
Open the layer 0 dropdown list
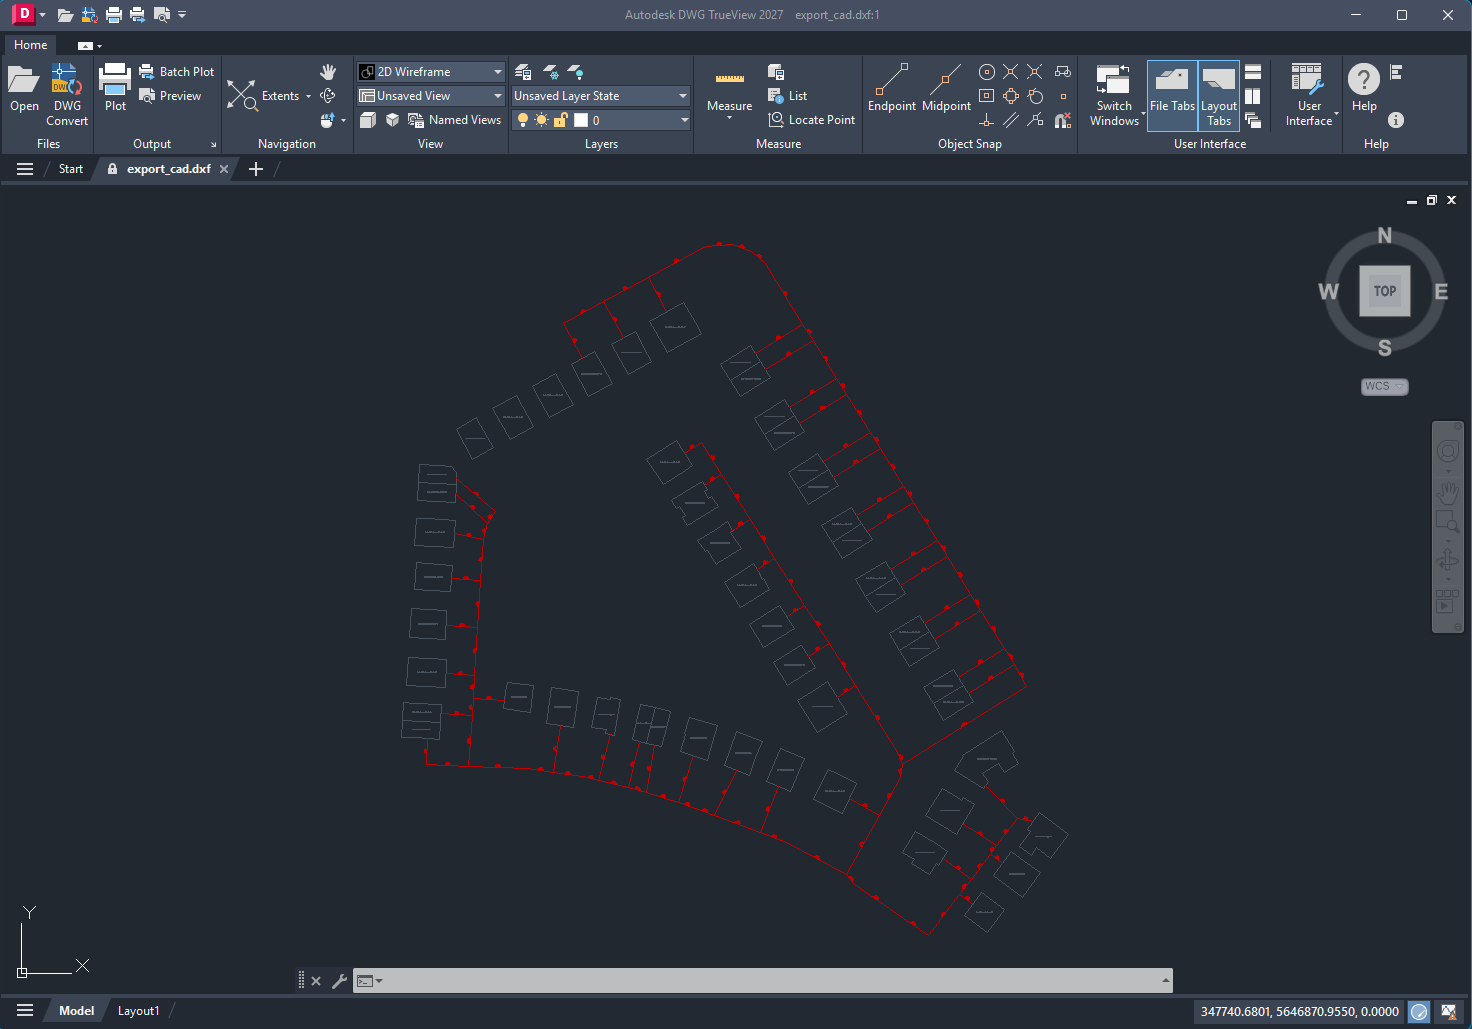coord(601,120)
